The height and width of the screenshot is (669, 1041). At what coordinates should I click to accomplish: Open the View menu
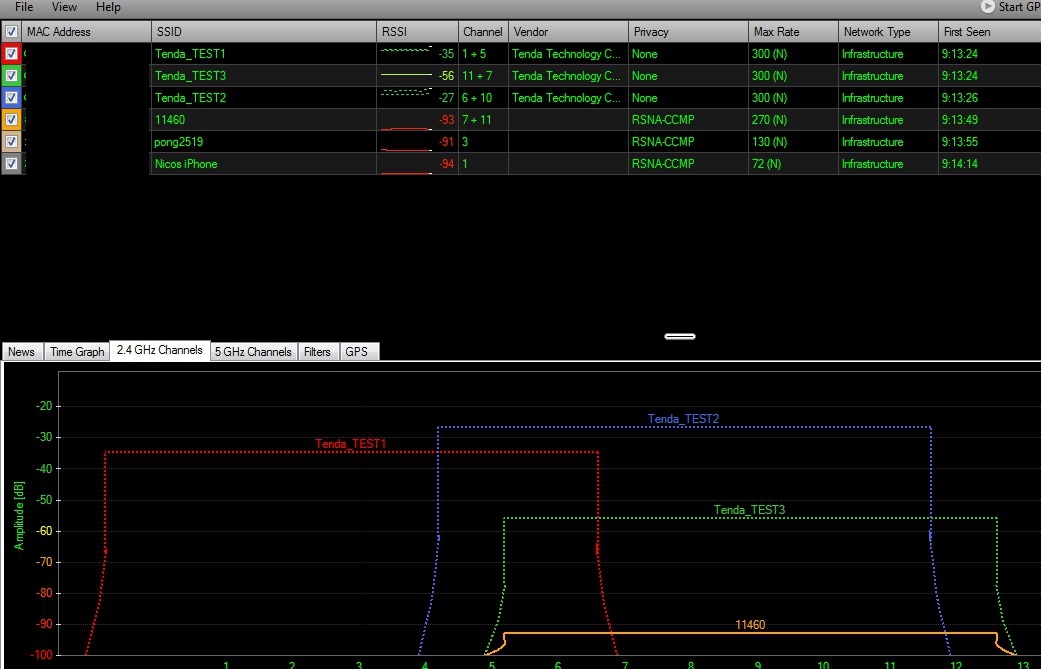click(64, 7)
